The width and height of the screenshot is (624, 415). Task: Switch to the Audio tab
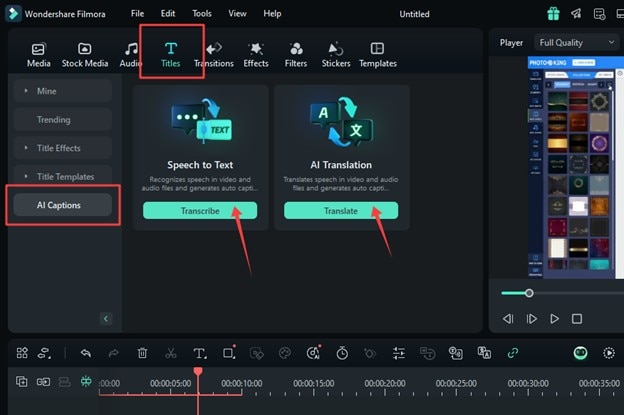[x=130, y=55]
